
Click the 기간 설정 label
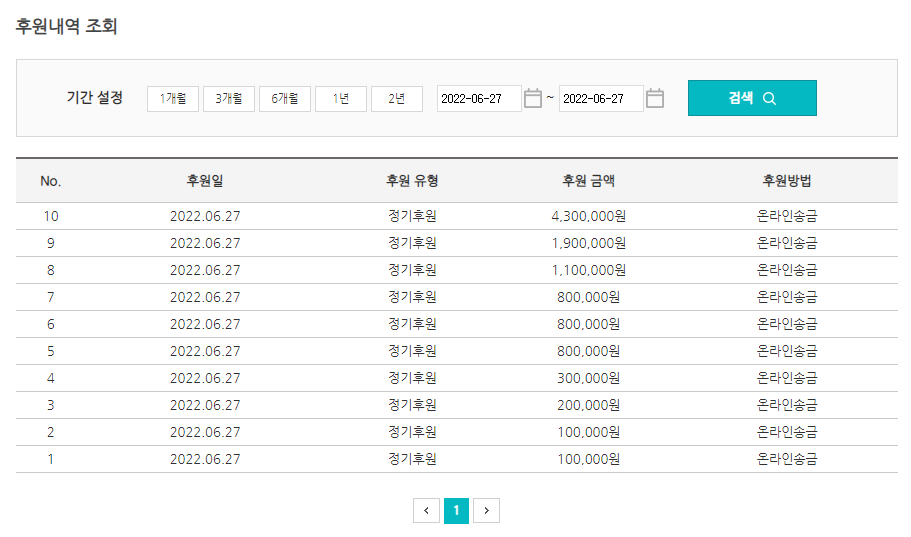click(x=95, y=98)
